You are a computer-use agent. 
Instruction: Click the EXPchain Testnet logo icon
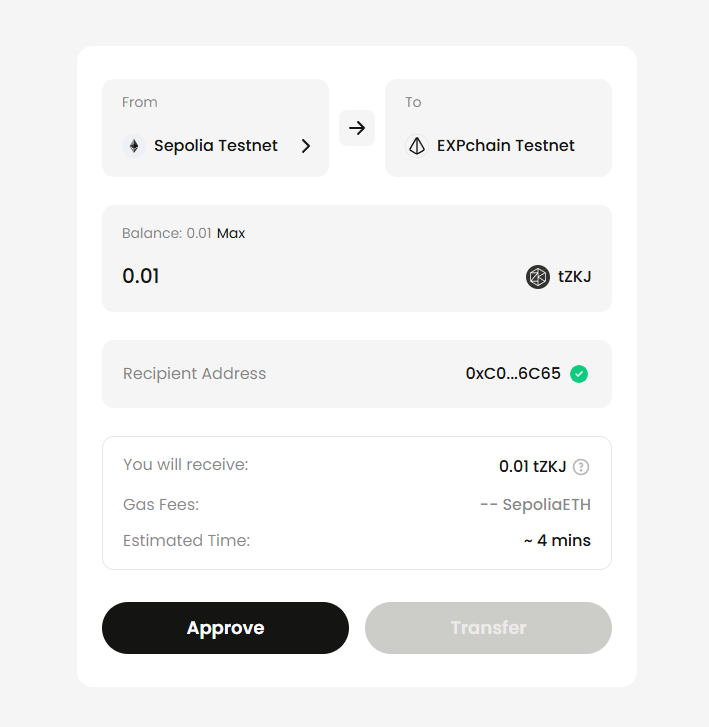click(x=416, y=146)
